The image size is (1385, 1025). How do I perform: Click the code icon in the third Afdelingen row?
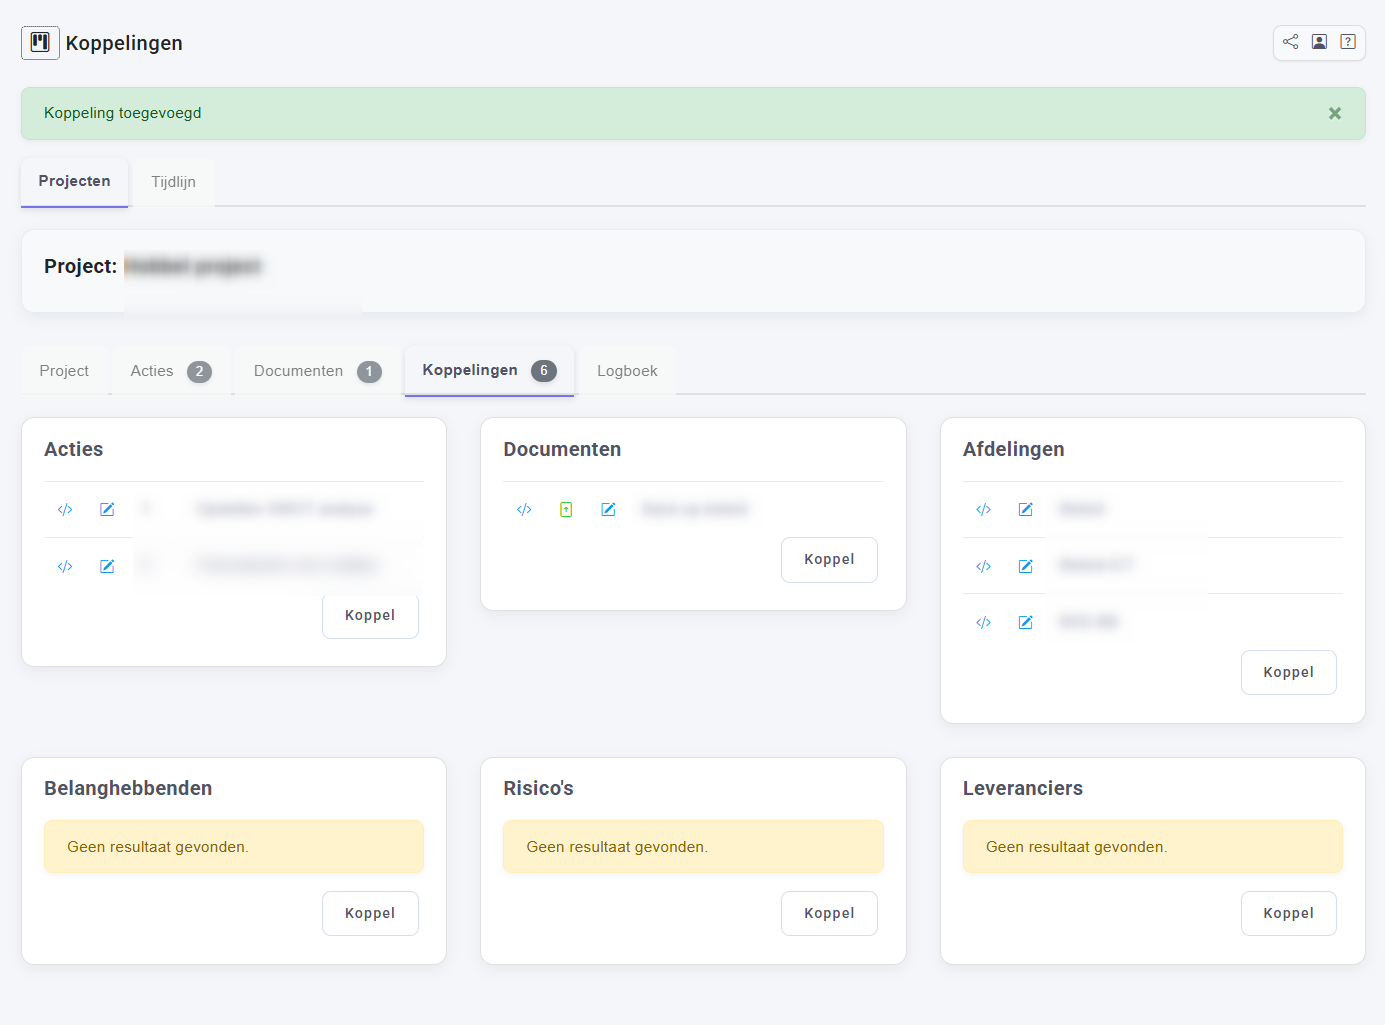(x=984, y=623)
